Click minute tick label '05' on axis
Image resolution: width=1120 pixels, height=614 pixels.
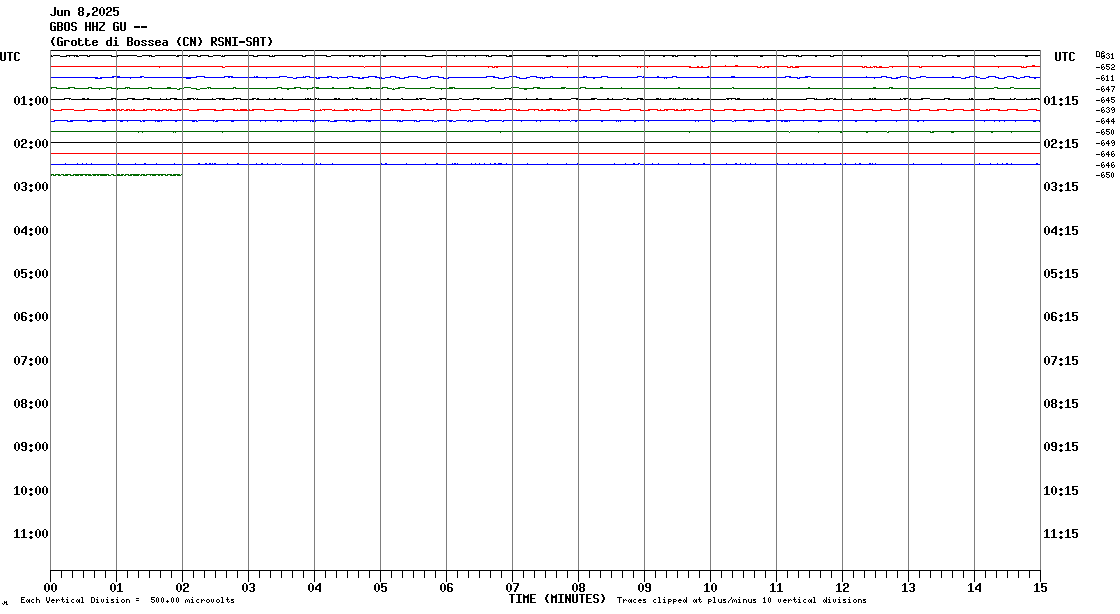(380, 588)
